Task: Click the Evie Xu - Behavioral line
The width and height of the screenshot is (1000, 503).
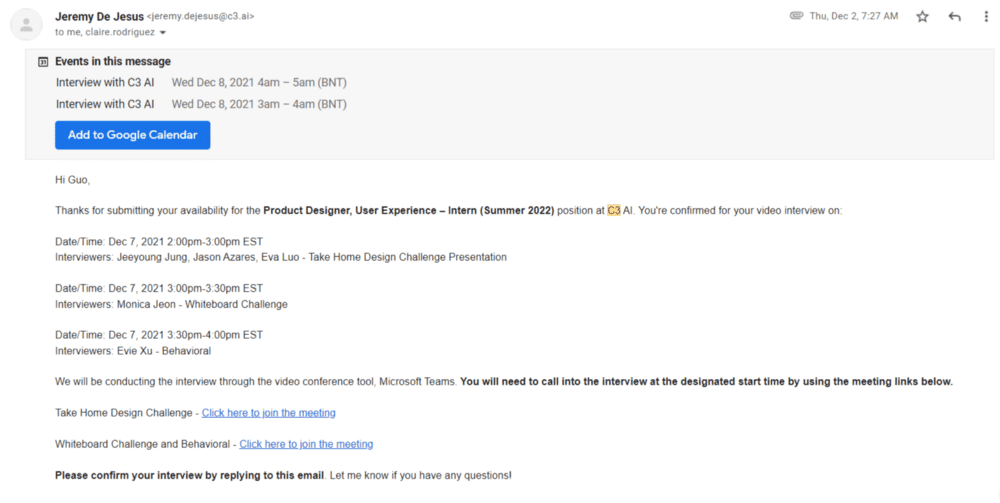Action: pyautogui.click(x=133, y=351)
